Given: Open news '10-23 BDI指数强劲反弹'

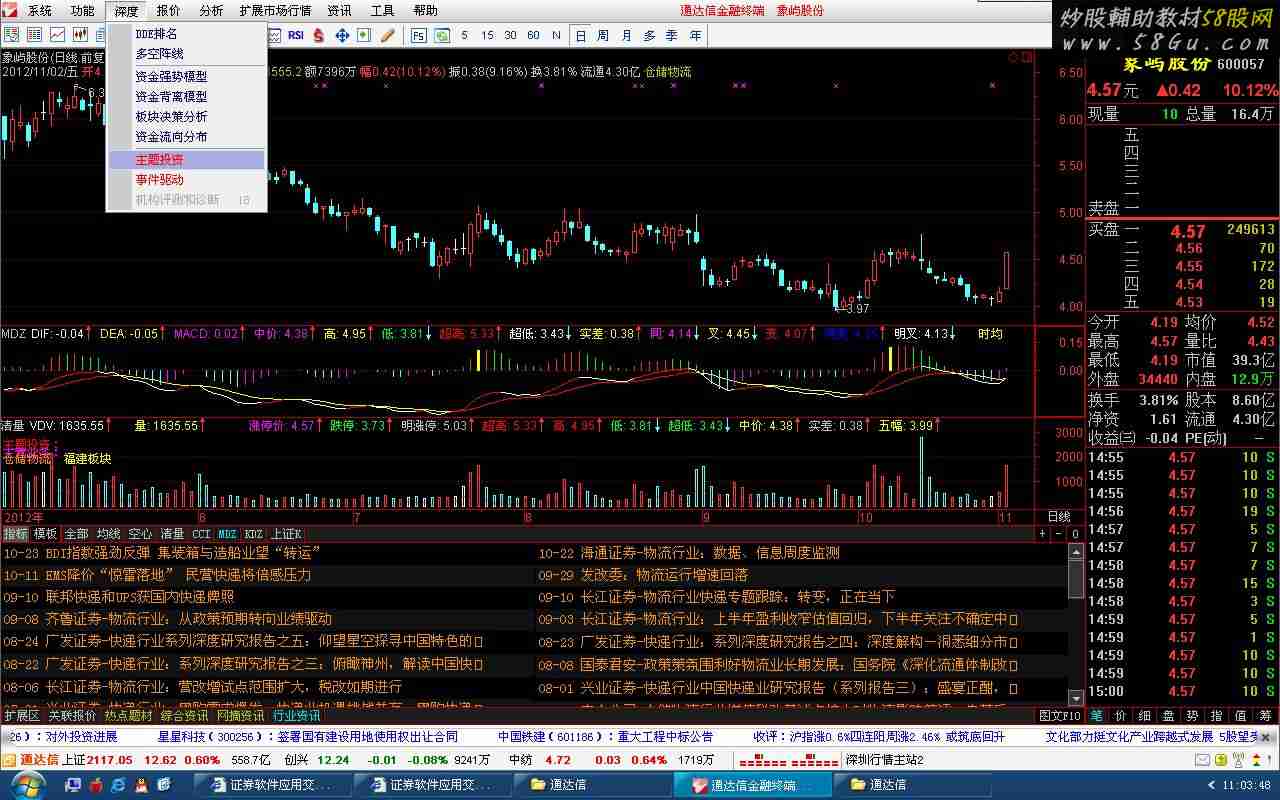Looking at the screenshot, I should click(x=161, y=553).
